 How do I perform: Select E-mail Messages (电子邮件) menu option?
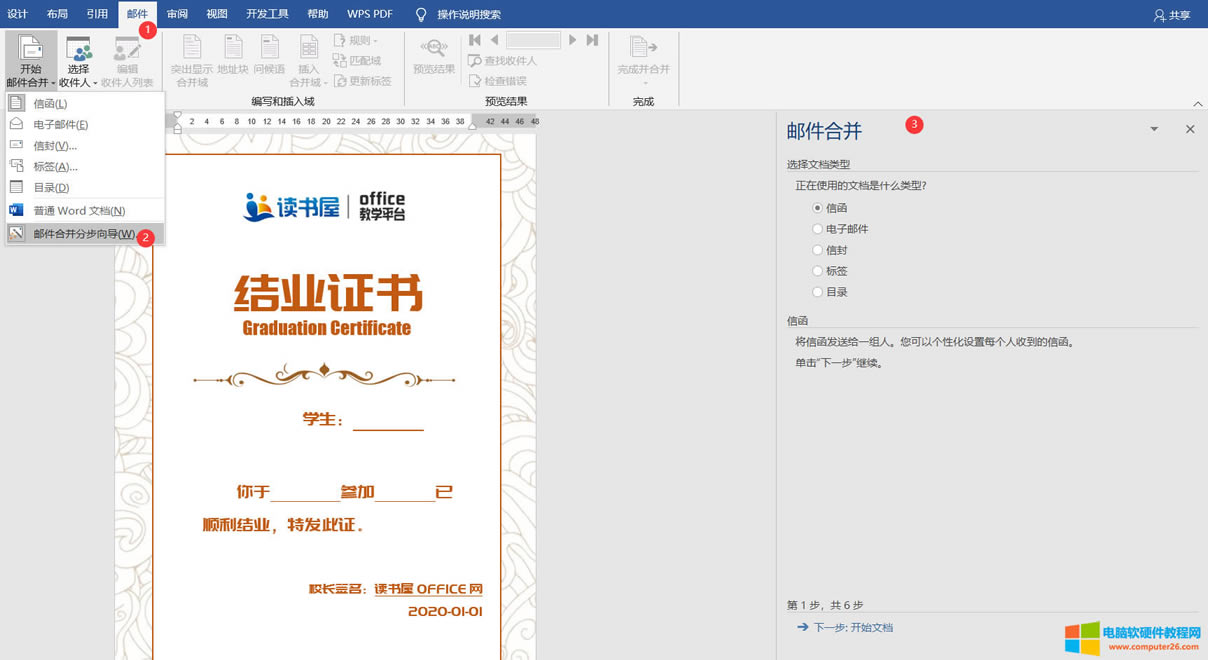pyautogui.click(x=60, y=124)
